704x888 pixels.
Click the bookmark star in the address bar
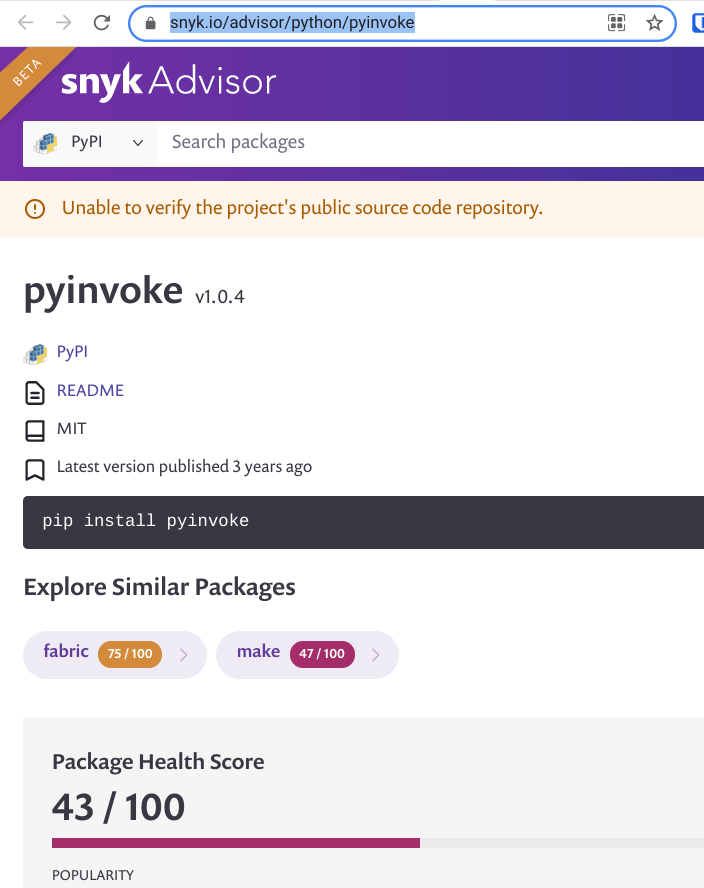point(655,21)
